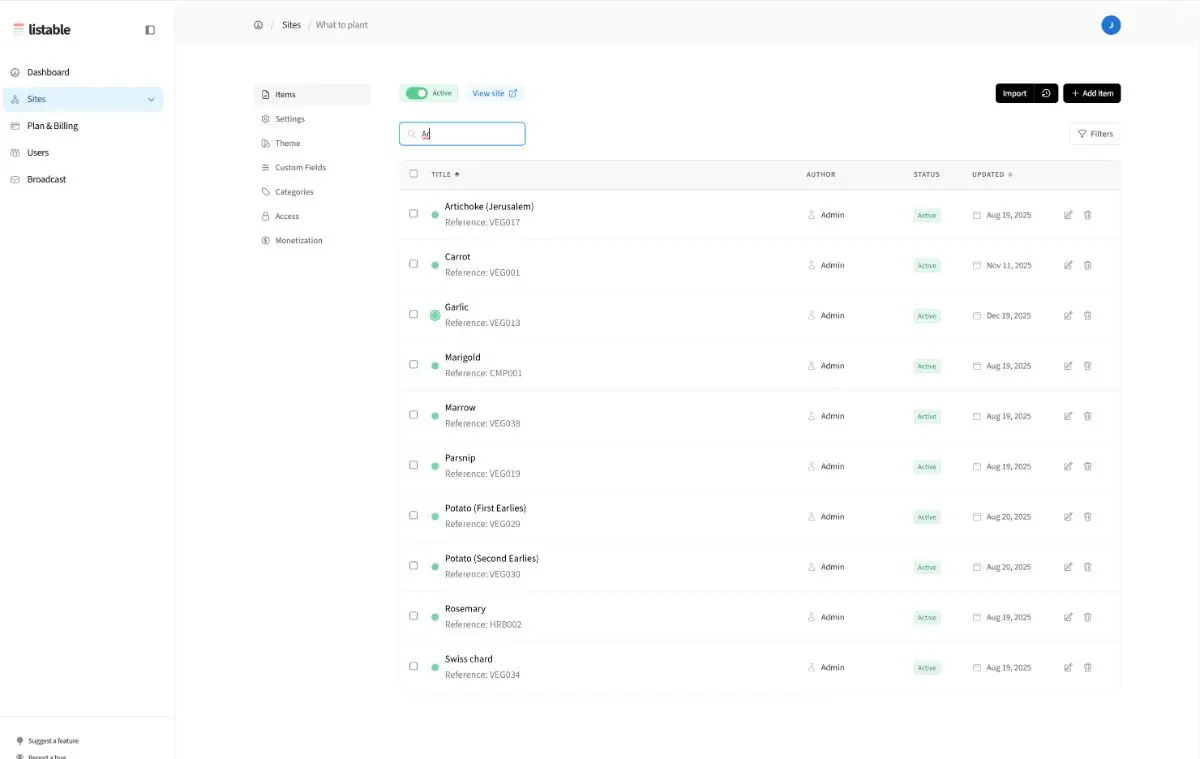1200x759 pixels.
Task: Open the user avatar J
Action: pyautogui.click(x=1111, y=25)
